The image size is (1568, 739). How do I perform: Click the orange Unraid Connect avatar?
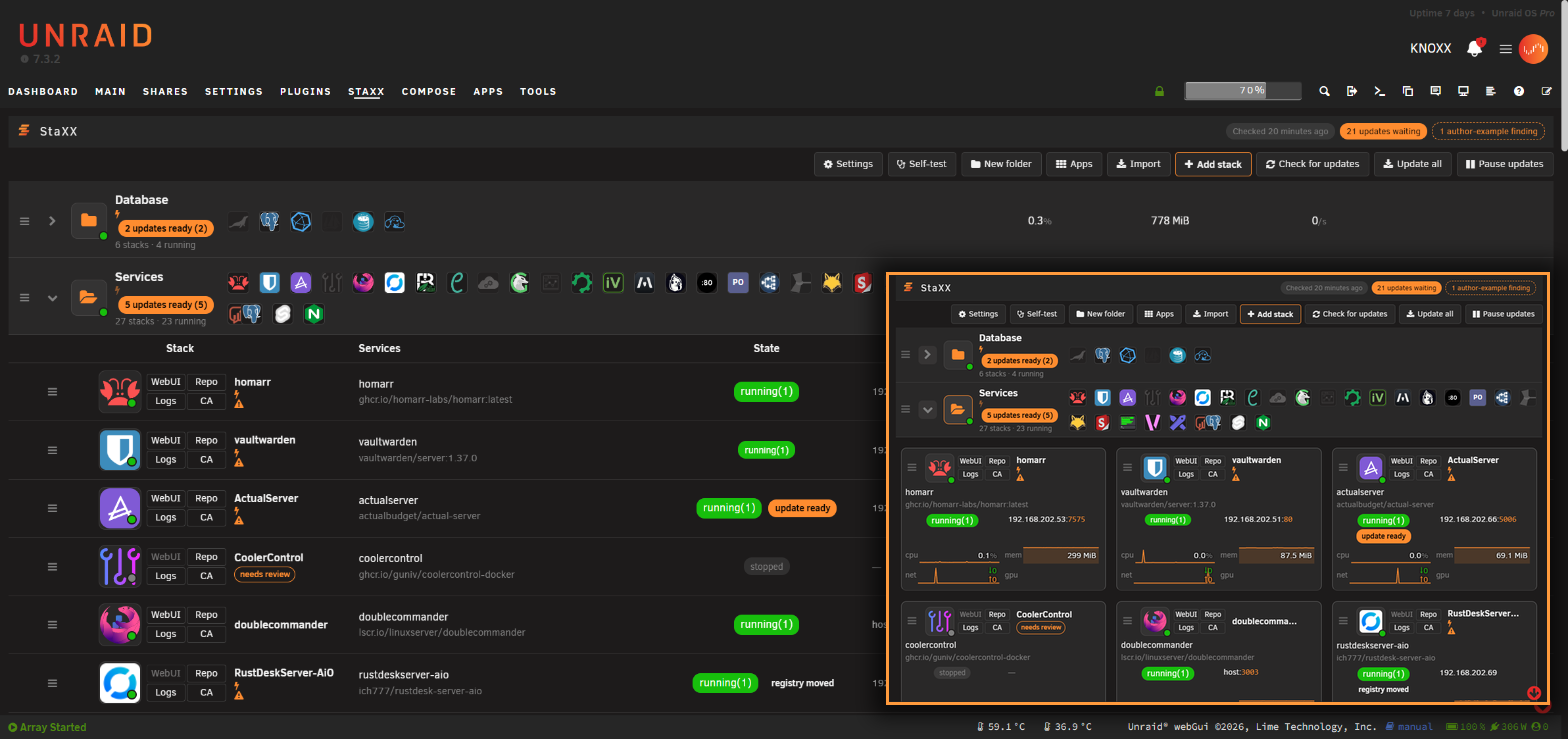[1533, 48]
